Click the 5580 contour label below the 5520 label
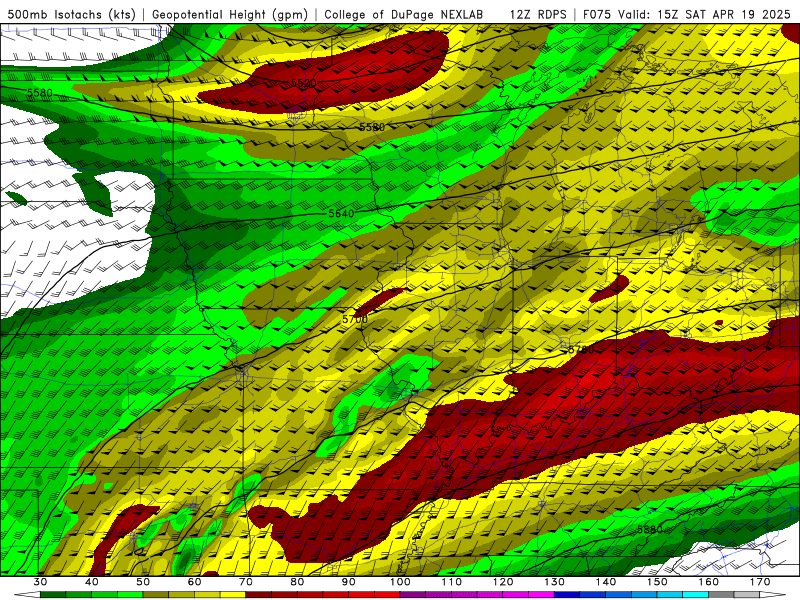This screenshot has height=600, width=800. (x=372, y=127)
